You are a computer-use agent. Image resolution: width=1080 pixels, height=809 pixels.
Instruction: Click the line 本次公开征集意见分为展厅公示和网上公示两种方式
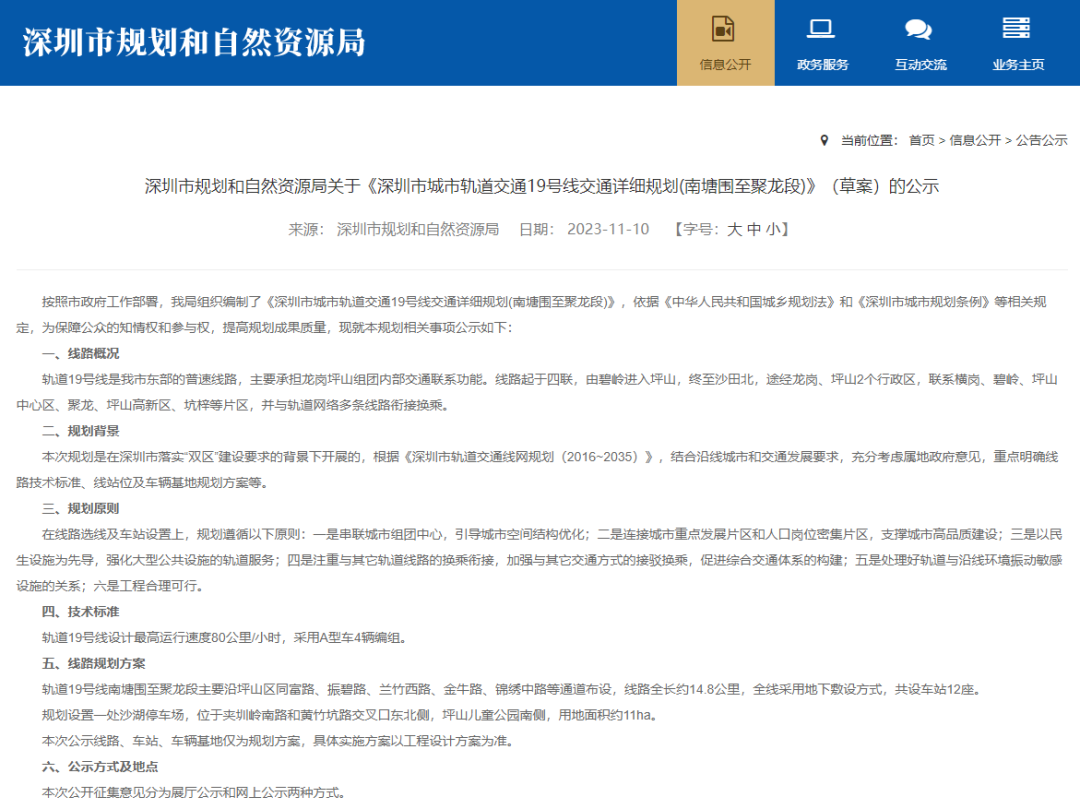[x=194, y=793]
